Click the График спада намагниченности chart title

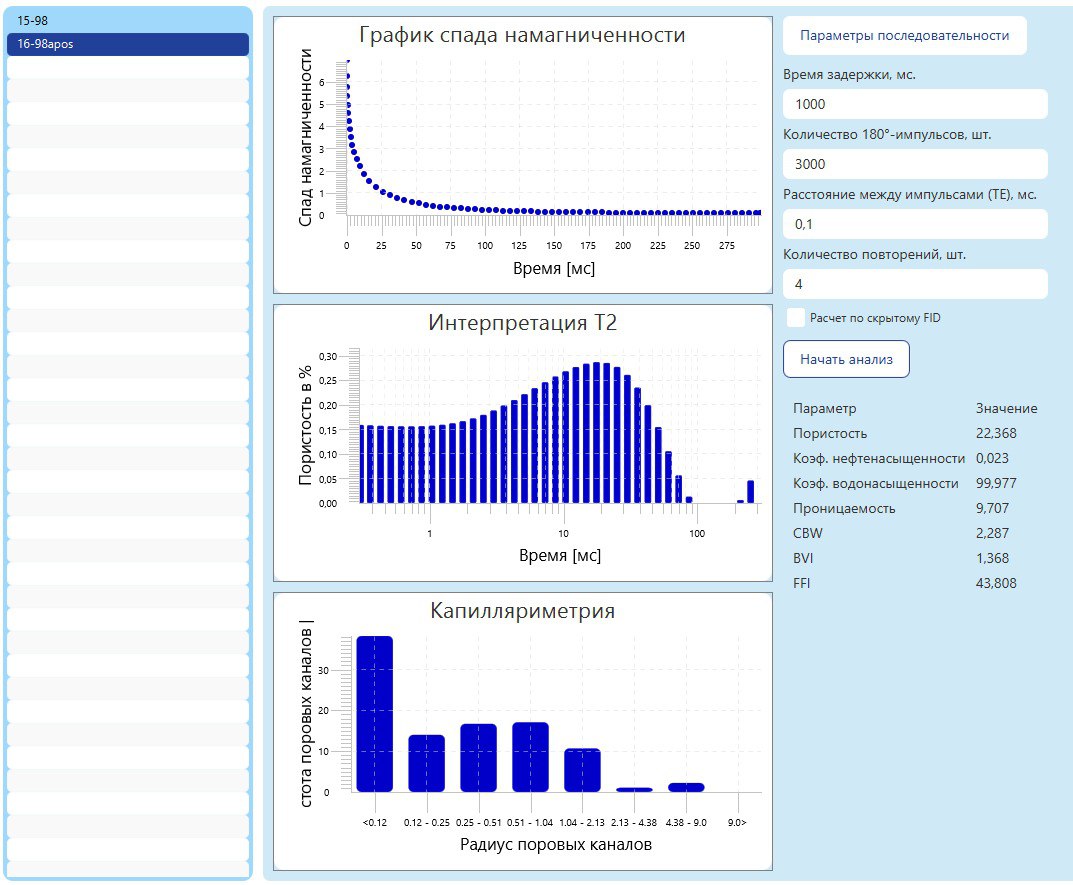522,35
